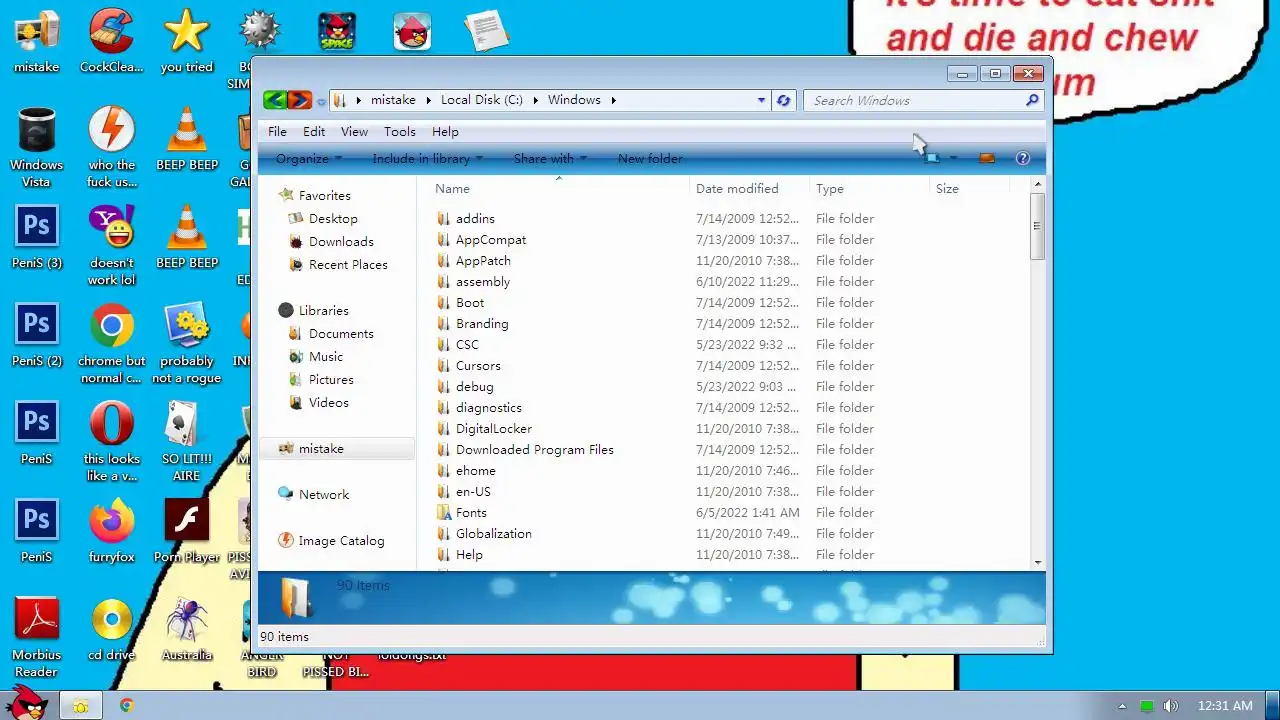
Task: Show hidden tray icons arrow
Action: [x=1122, y=706]
